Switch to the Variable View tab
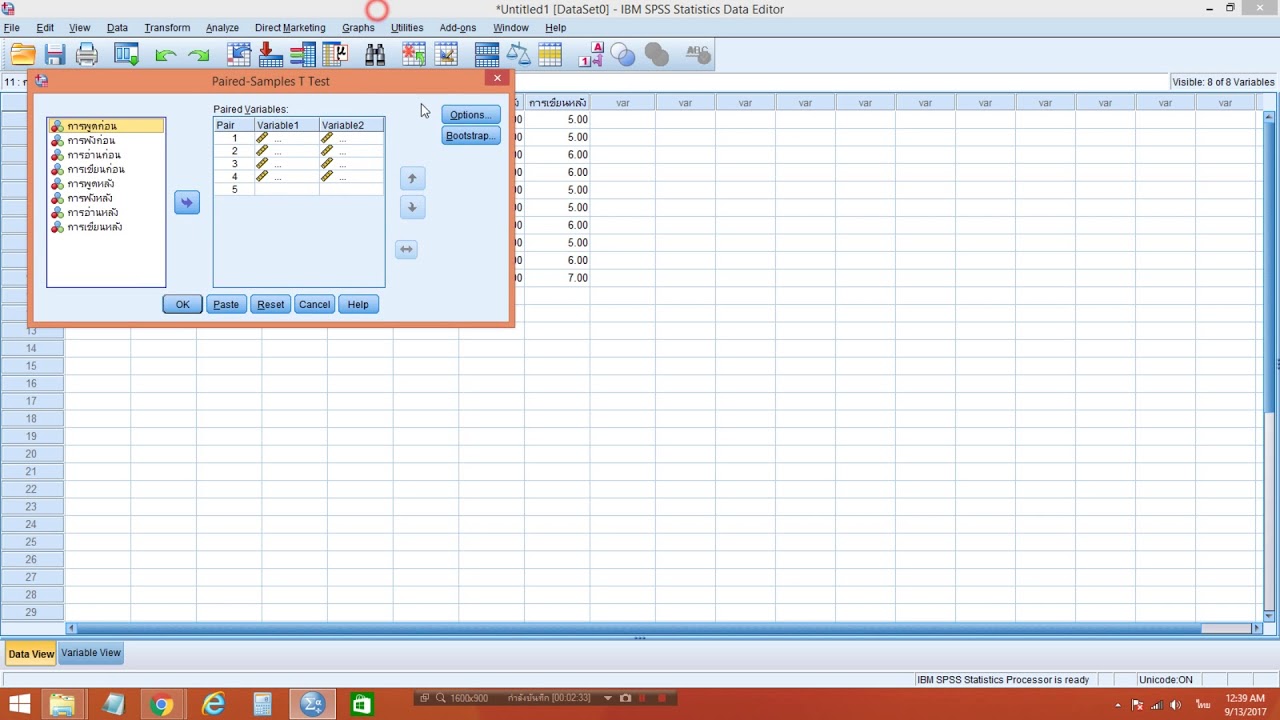The width and height of the screenshot is (1280, 720). [x=91, y=653]
